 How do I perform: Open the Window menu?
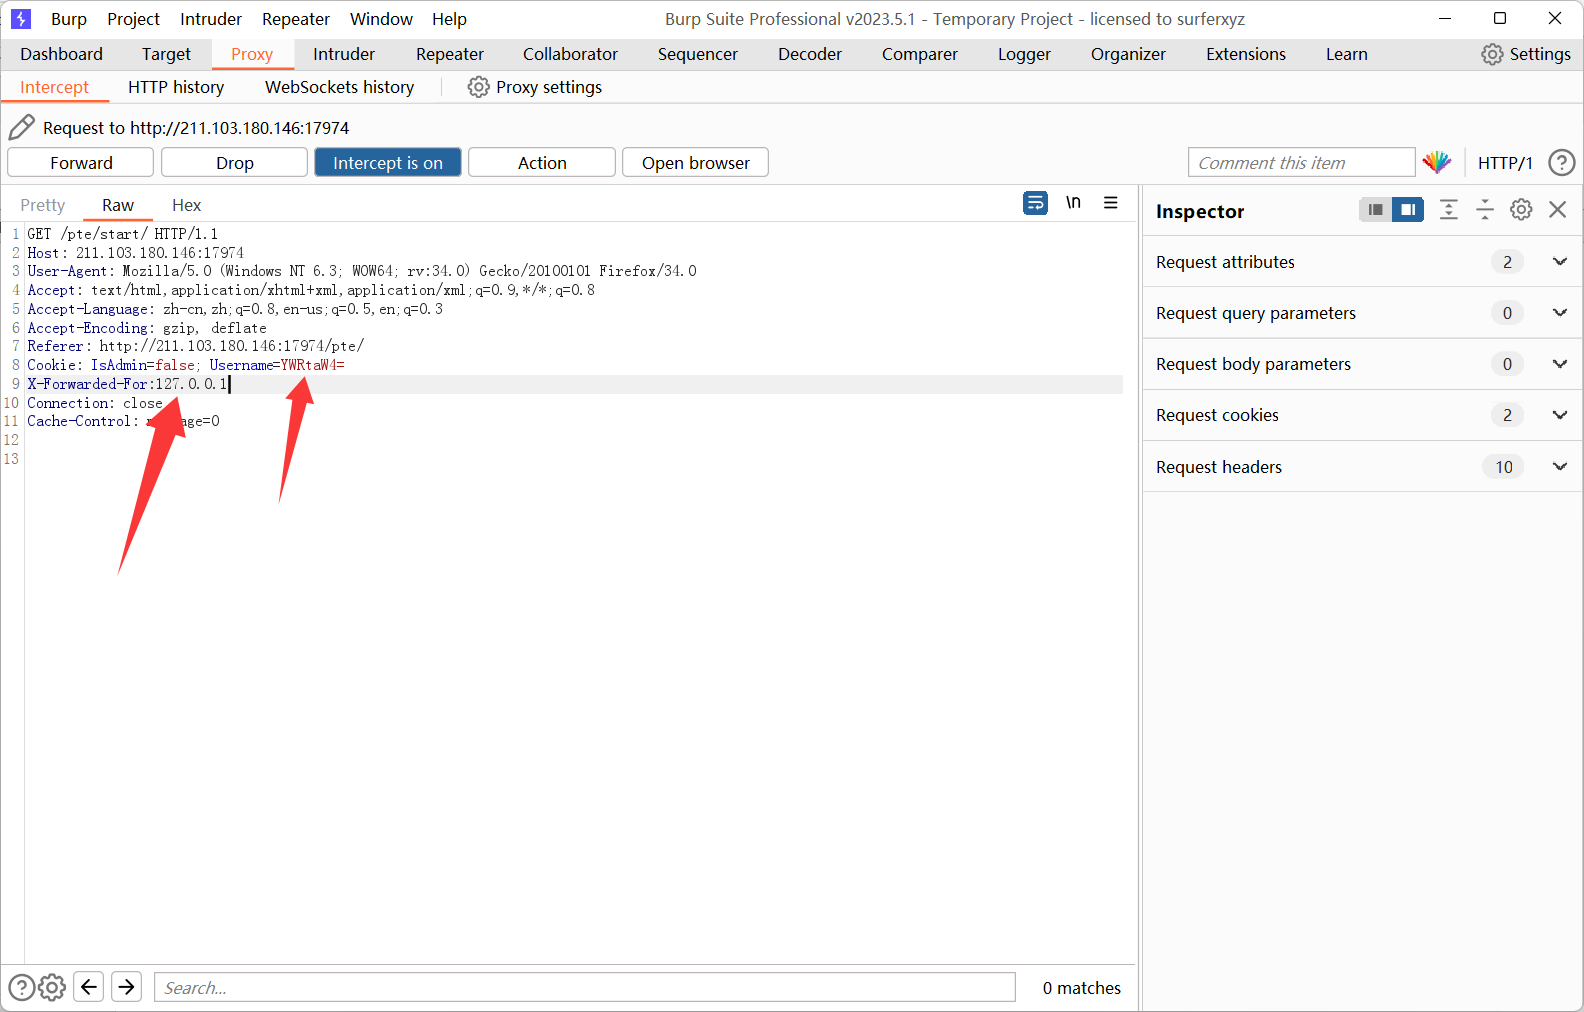pyautogui.click(x=381, y=19)
